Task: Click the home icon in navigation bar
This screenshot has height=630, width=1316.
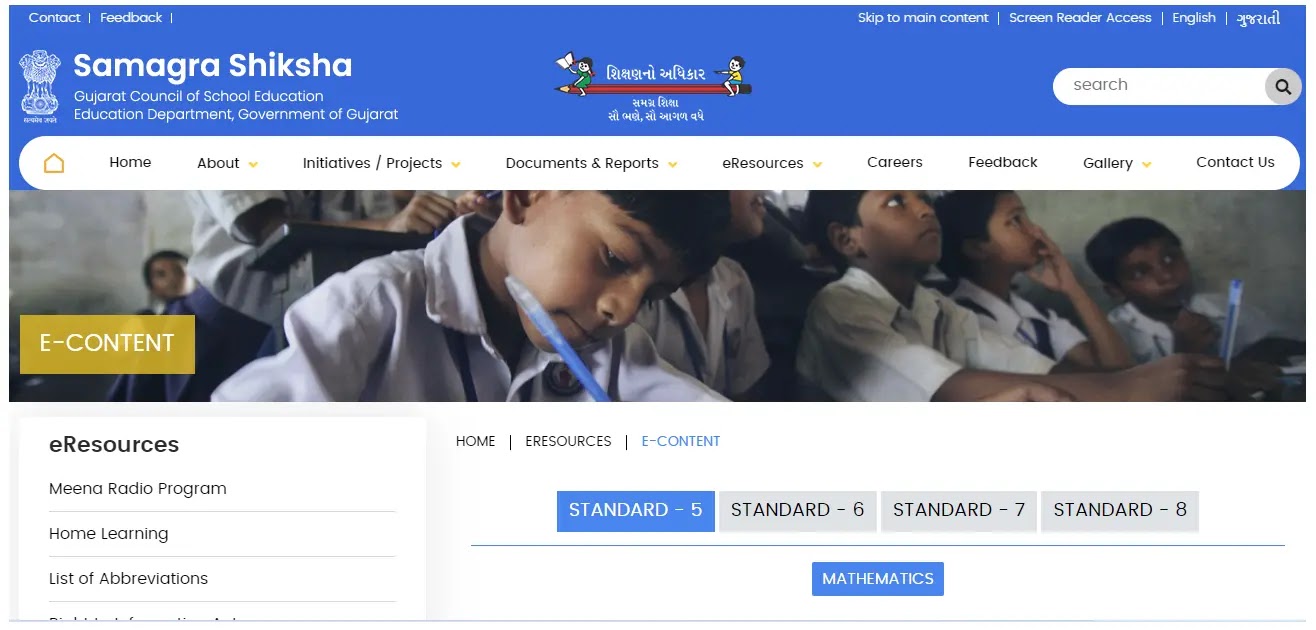Action: pos(54,162)
